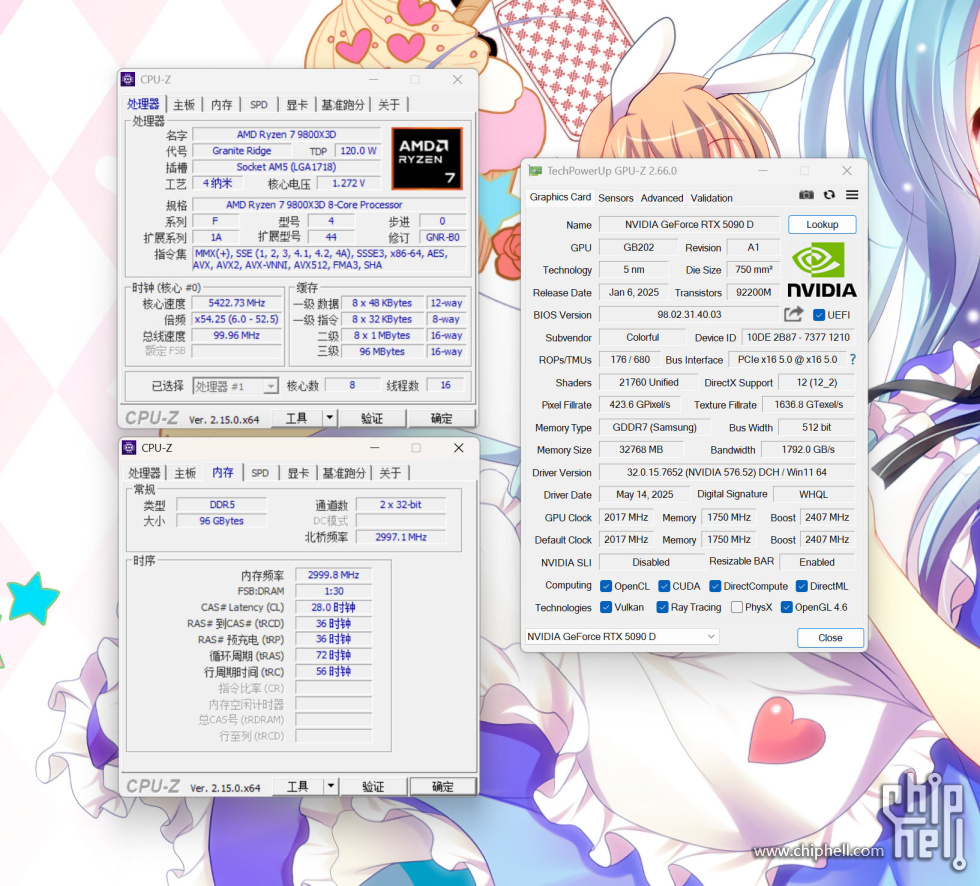Viewport: 980px width, 886px height.
Task: Toggle the CUDA checkbox
Action: (x=664, y=586)
